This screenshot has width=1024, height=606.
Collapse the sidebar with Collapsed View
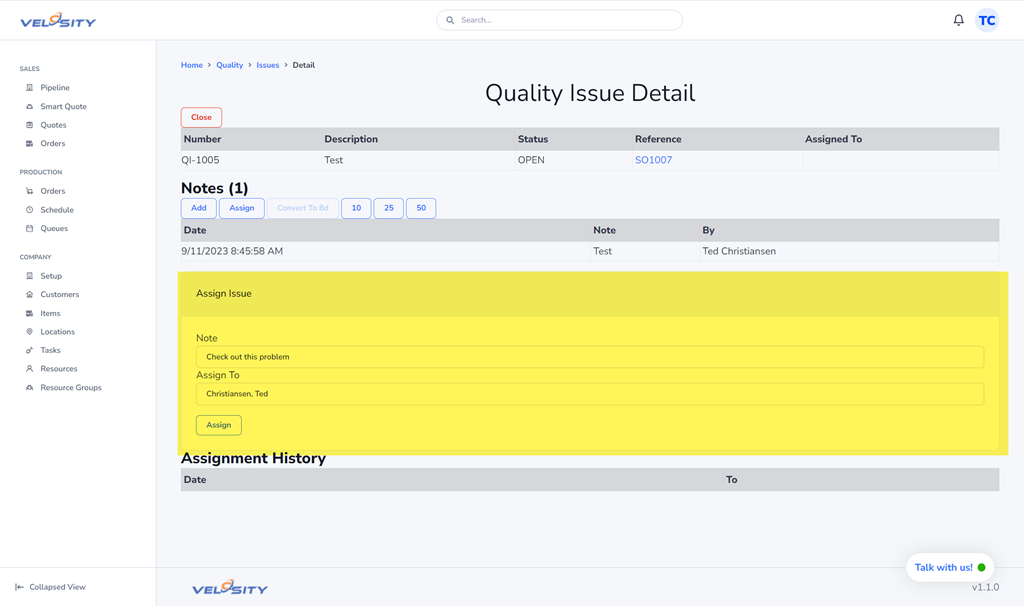click(x=50, y=587)
